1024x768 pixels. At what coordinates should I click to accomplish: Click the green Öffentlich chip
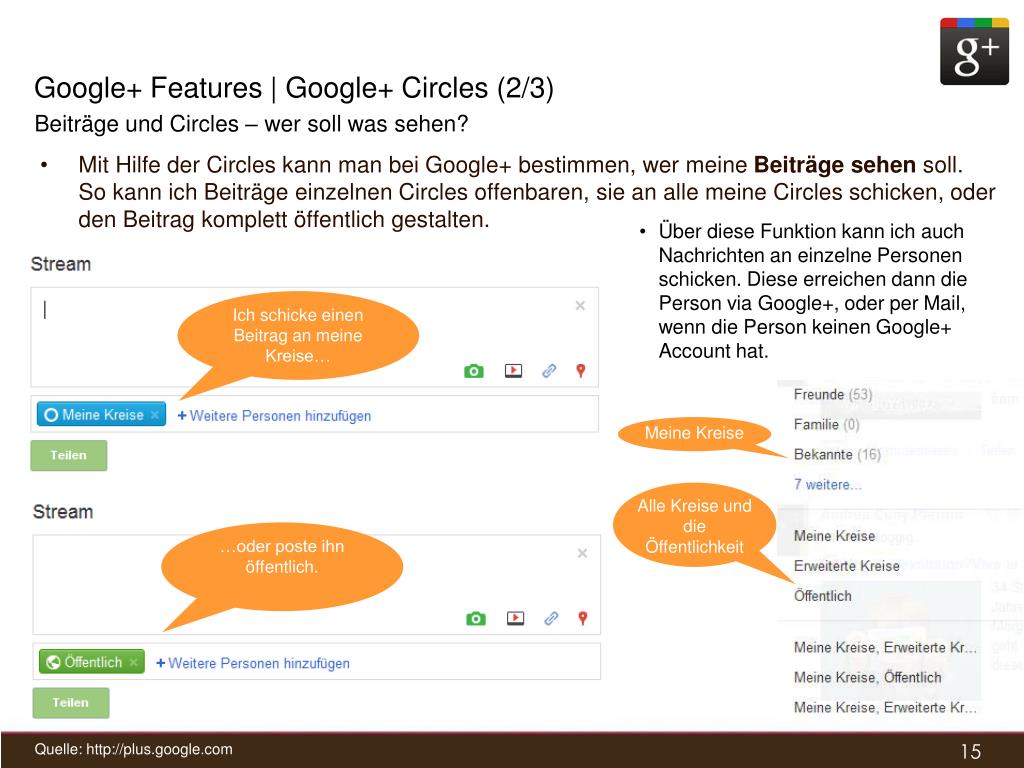91,662
